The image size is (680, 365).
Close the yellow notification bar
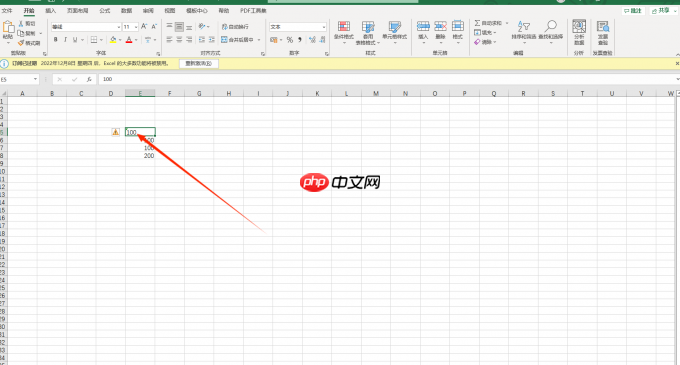tap(677, 64)
